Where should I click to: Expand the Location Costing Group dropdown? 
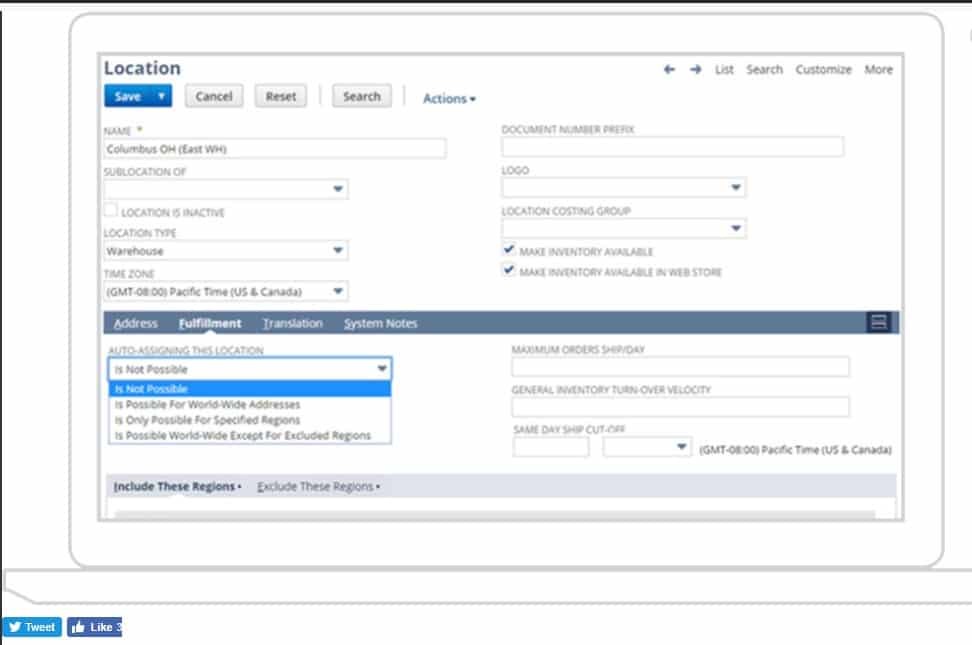tap(736, 229)
